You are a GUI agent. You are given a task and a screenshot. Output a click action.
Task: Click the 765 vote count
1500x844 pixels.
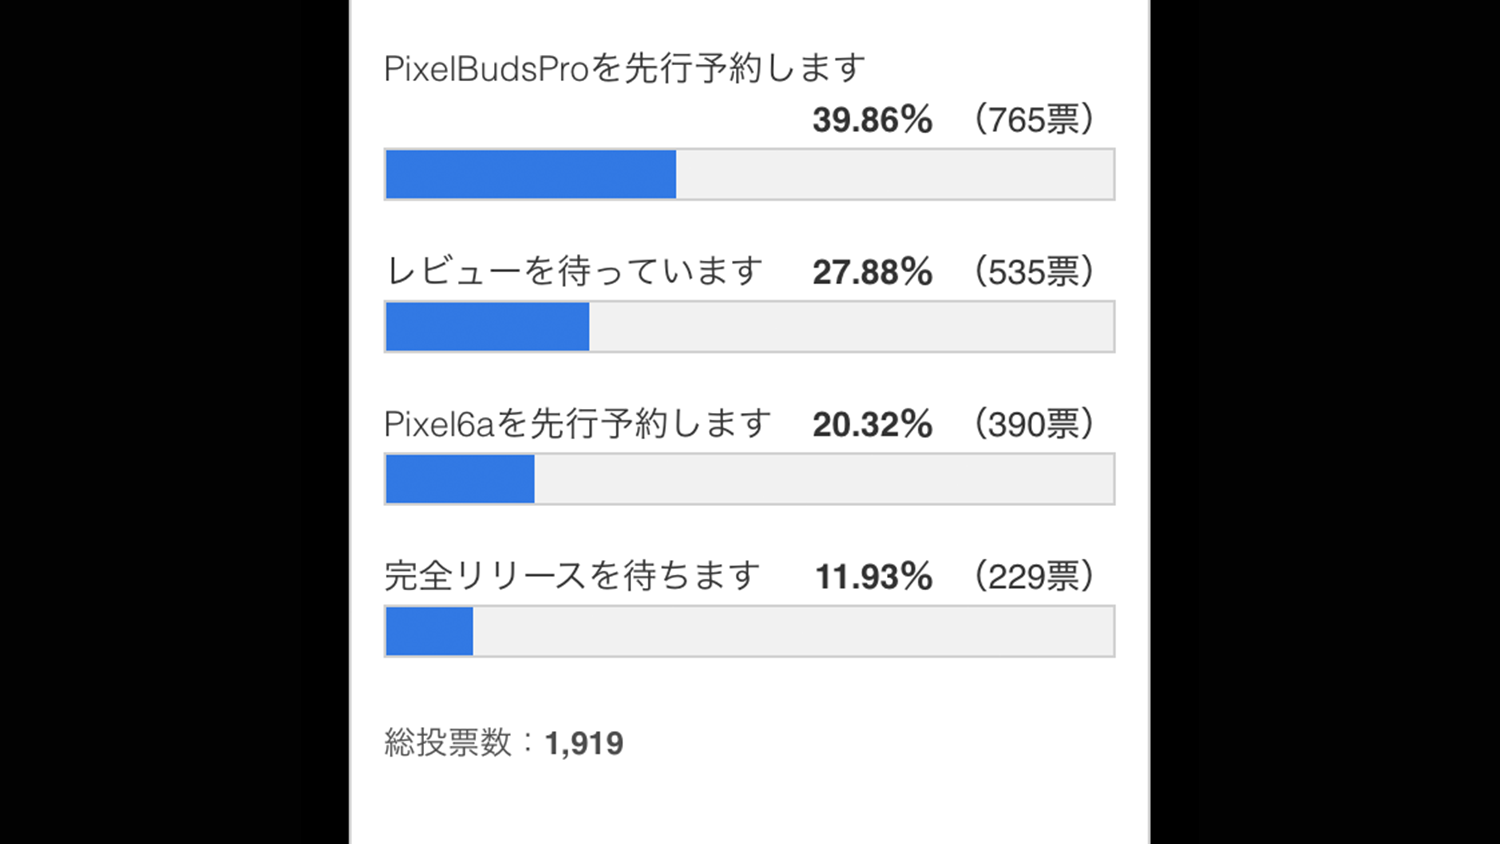1035,120
